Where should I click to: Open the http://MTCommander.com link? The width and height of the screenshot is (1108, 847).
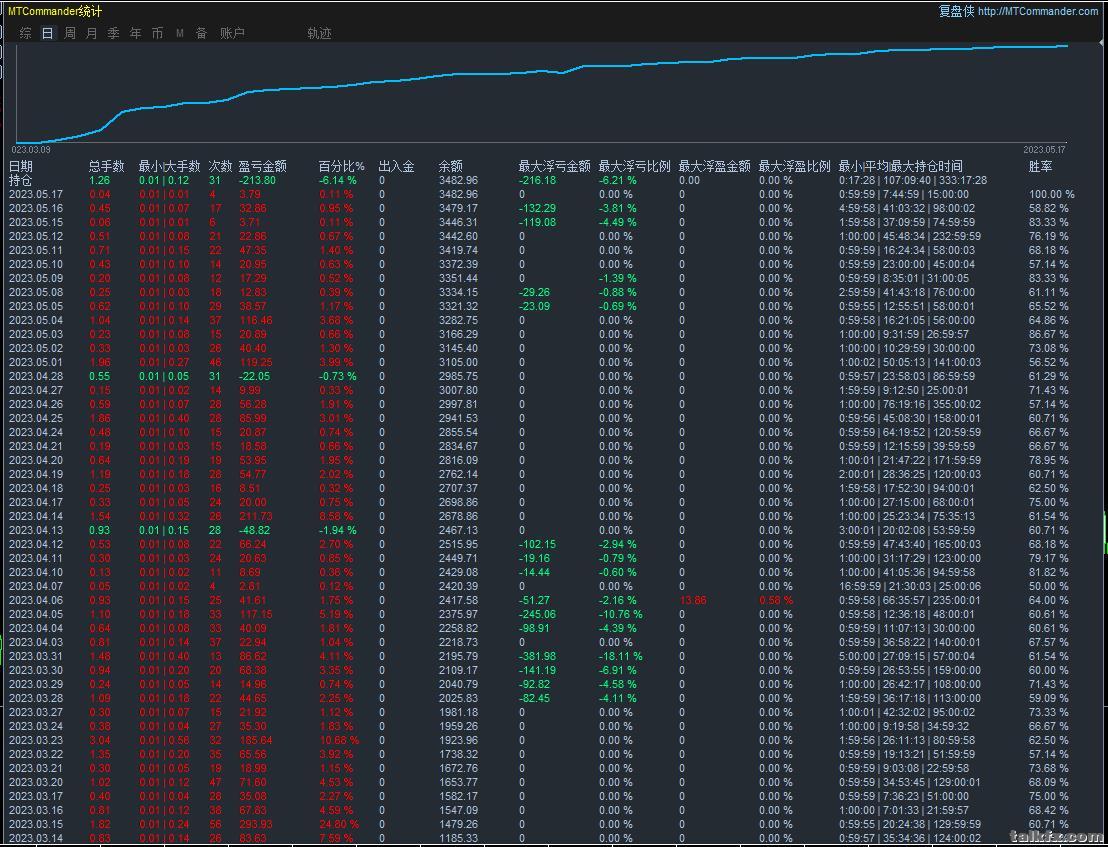click(1037, 11)
